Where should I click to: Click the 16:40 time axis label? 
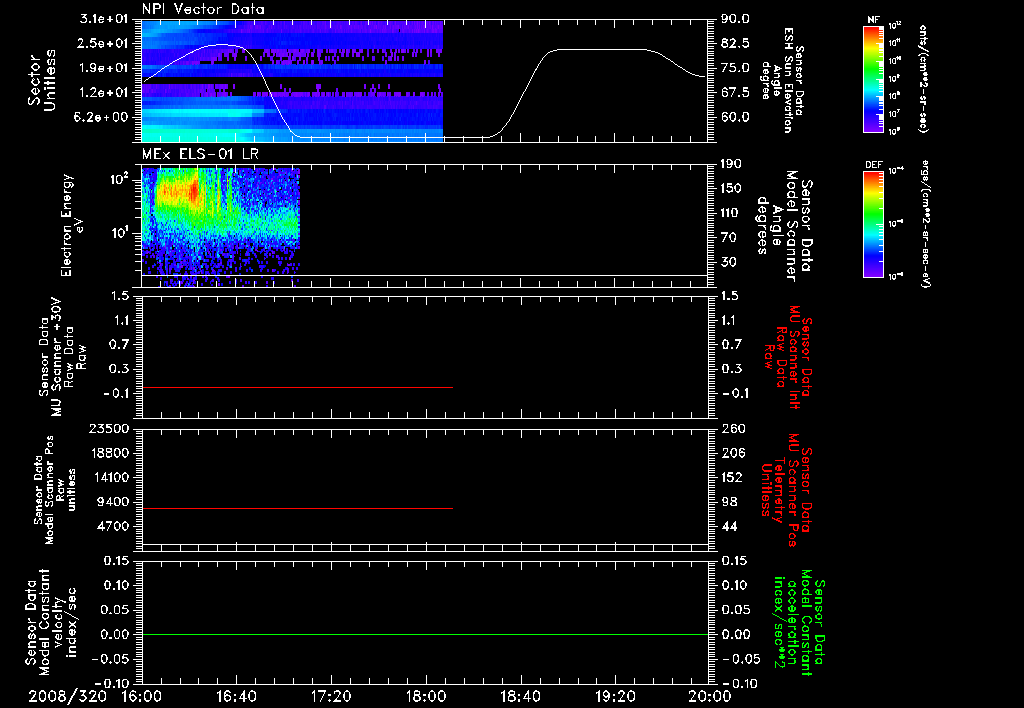coord(236,696)
